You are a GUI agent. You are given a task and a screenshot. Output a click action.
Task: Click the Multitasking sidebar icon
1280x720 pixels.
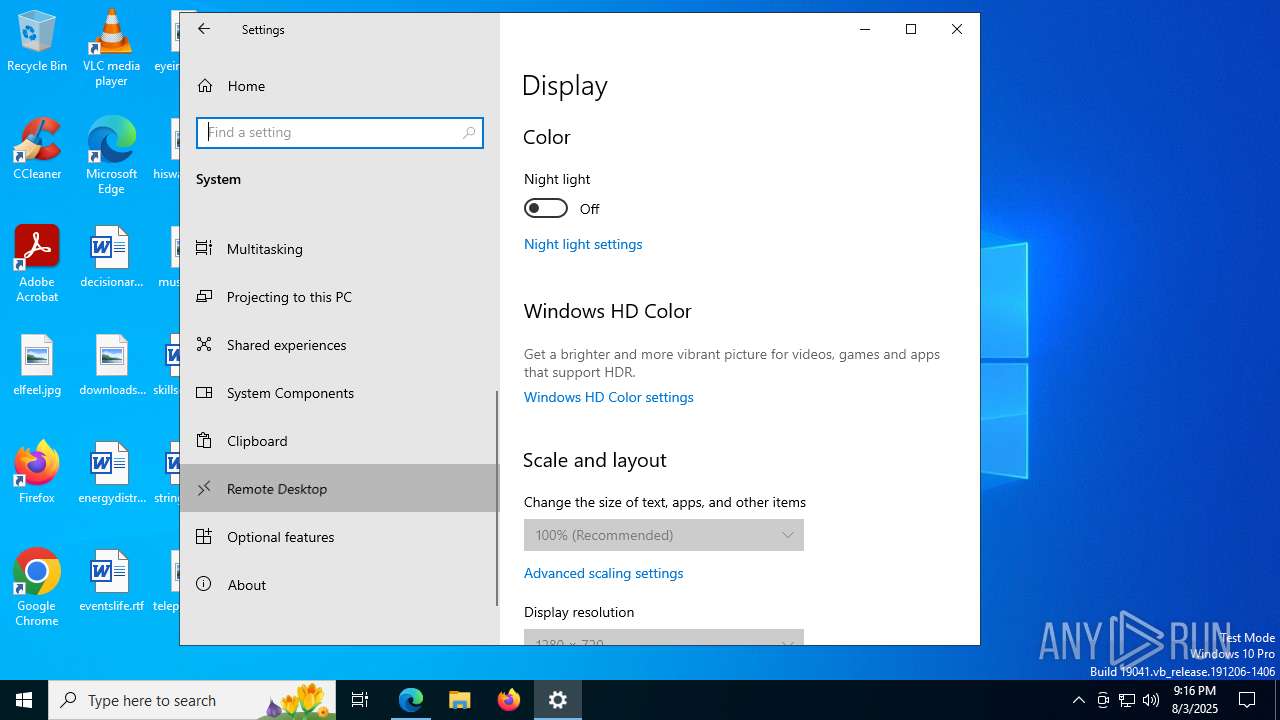pyautogui.click(x=204, y=248)
